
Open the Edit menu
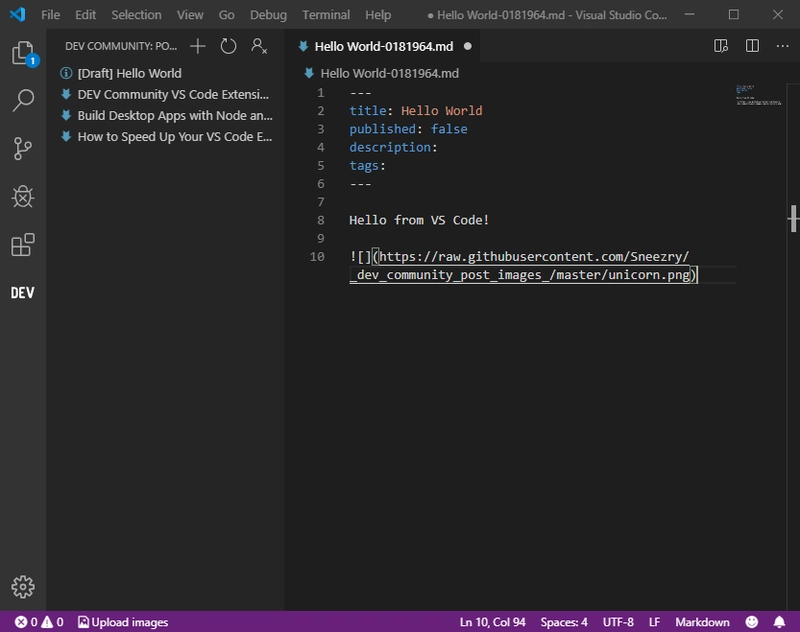click(85, 15)
